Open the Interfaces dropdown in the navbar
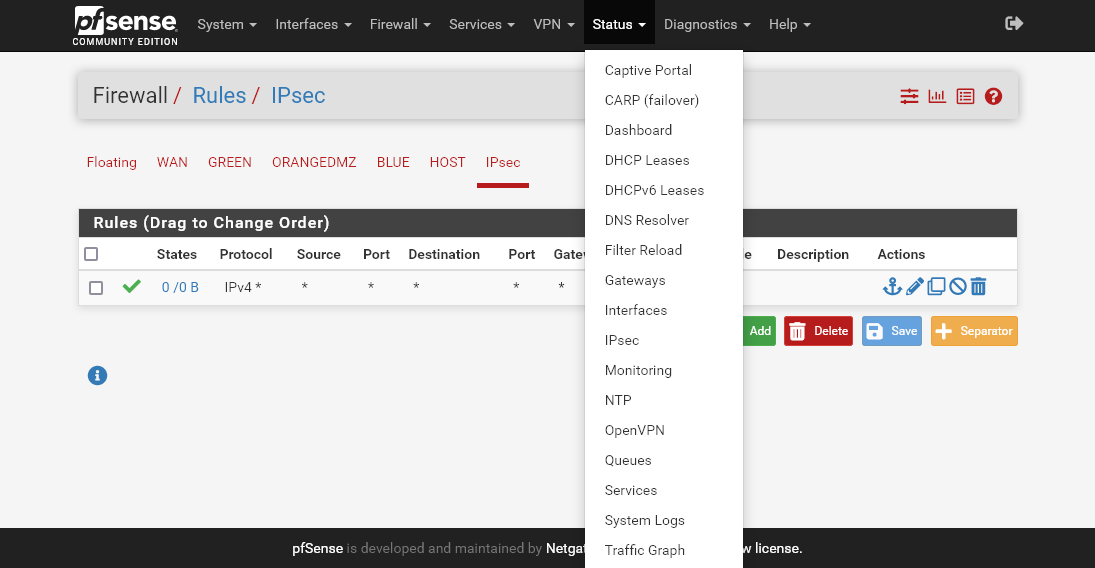The width and height of the screenshot is (1095, 568). click(x=314, y=24)
